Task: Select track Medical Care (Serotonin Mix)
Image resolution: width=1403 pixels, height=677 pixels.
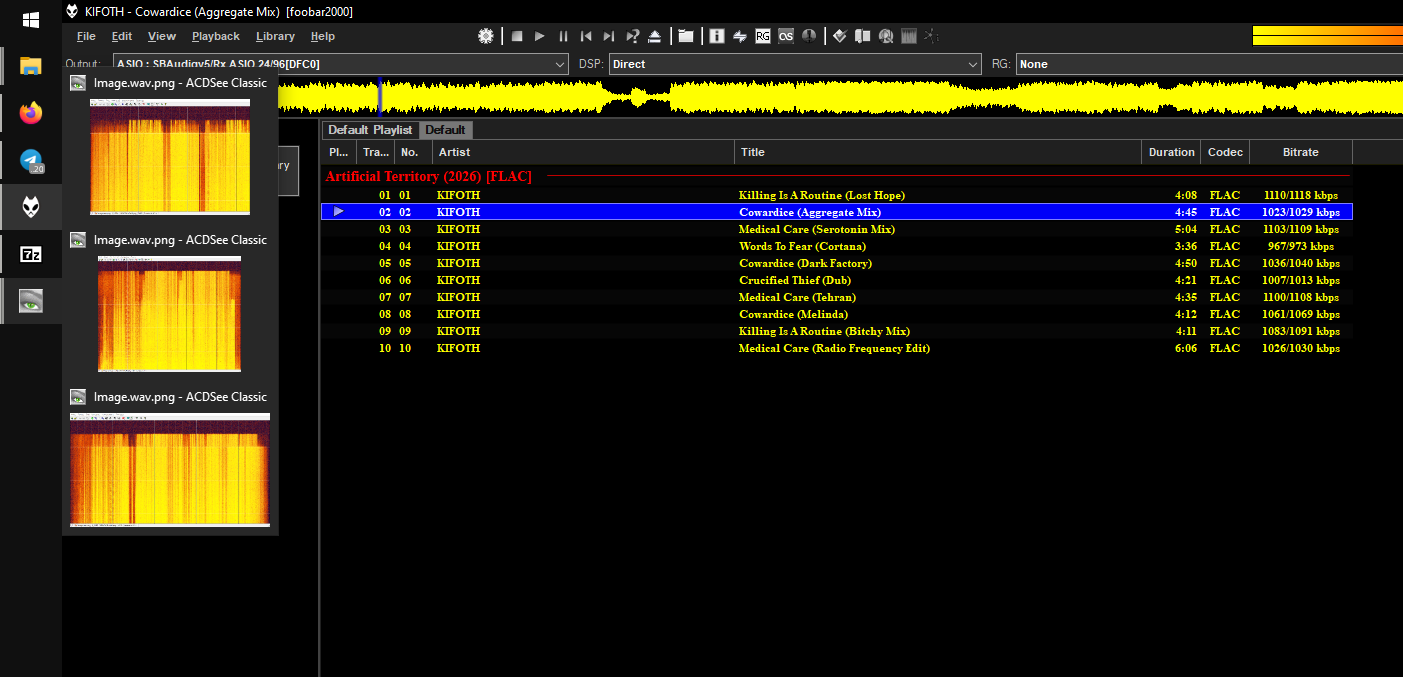Action: point(837,229)
